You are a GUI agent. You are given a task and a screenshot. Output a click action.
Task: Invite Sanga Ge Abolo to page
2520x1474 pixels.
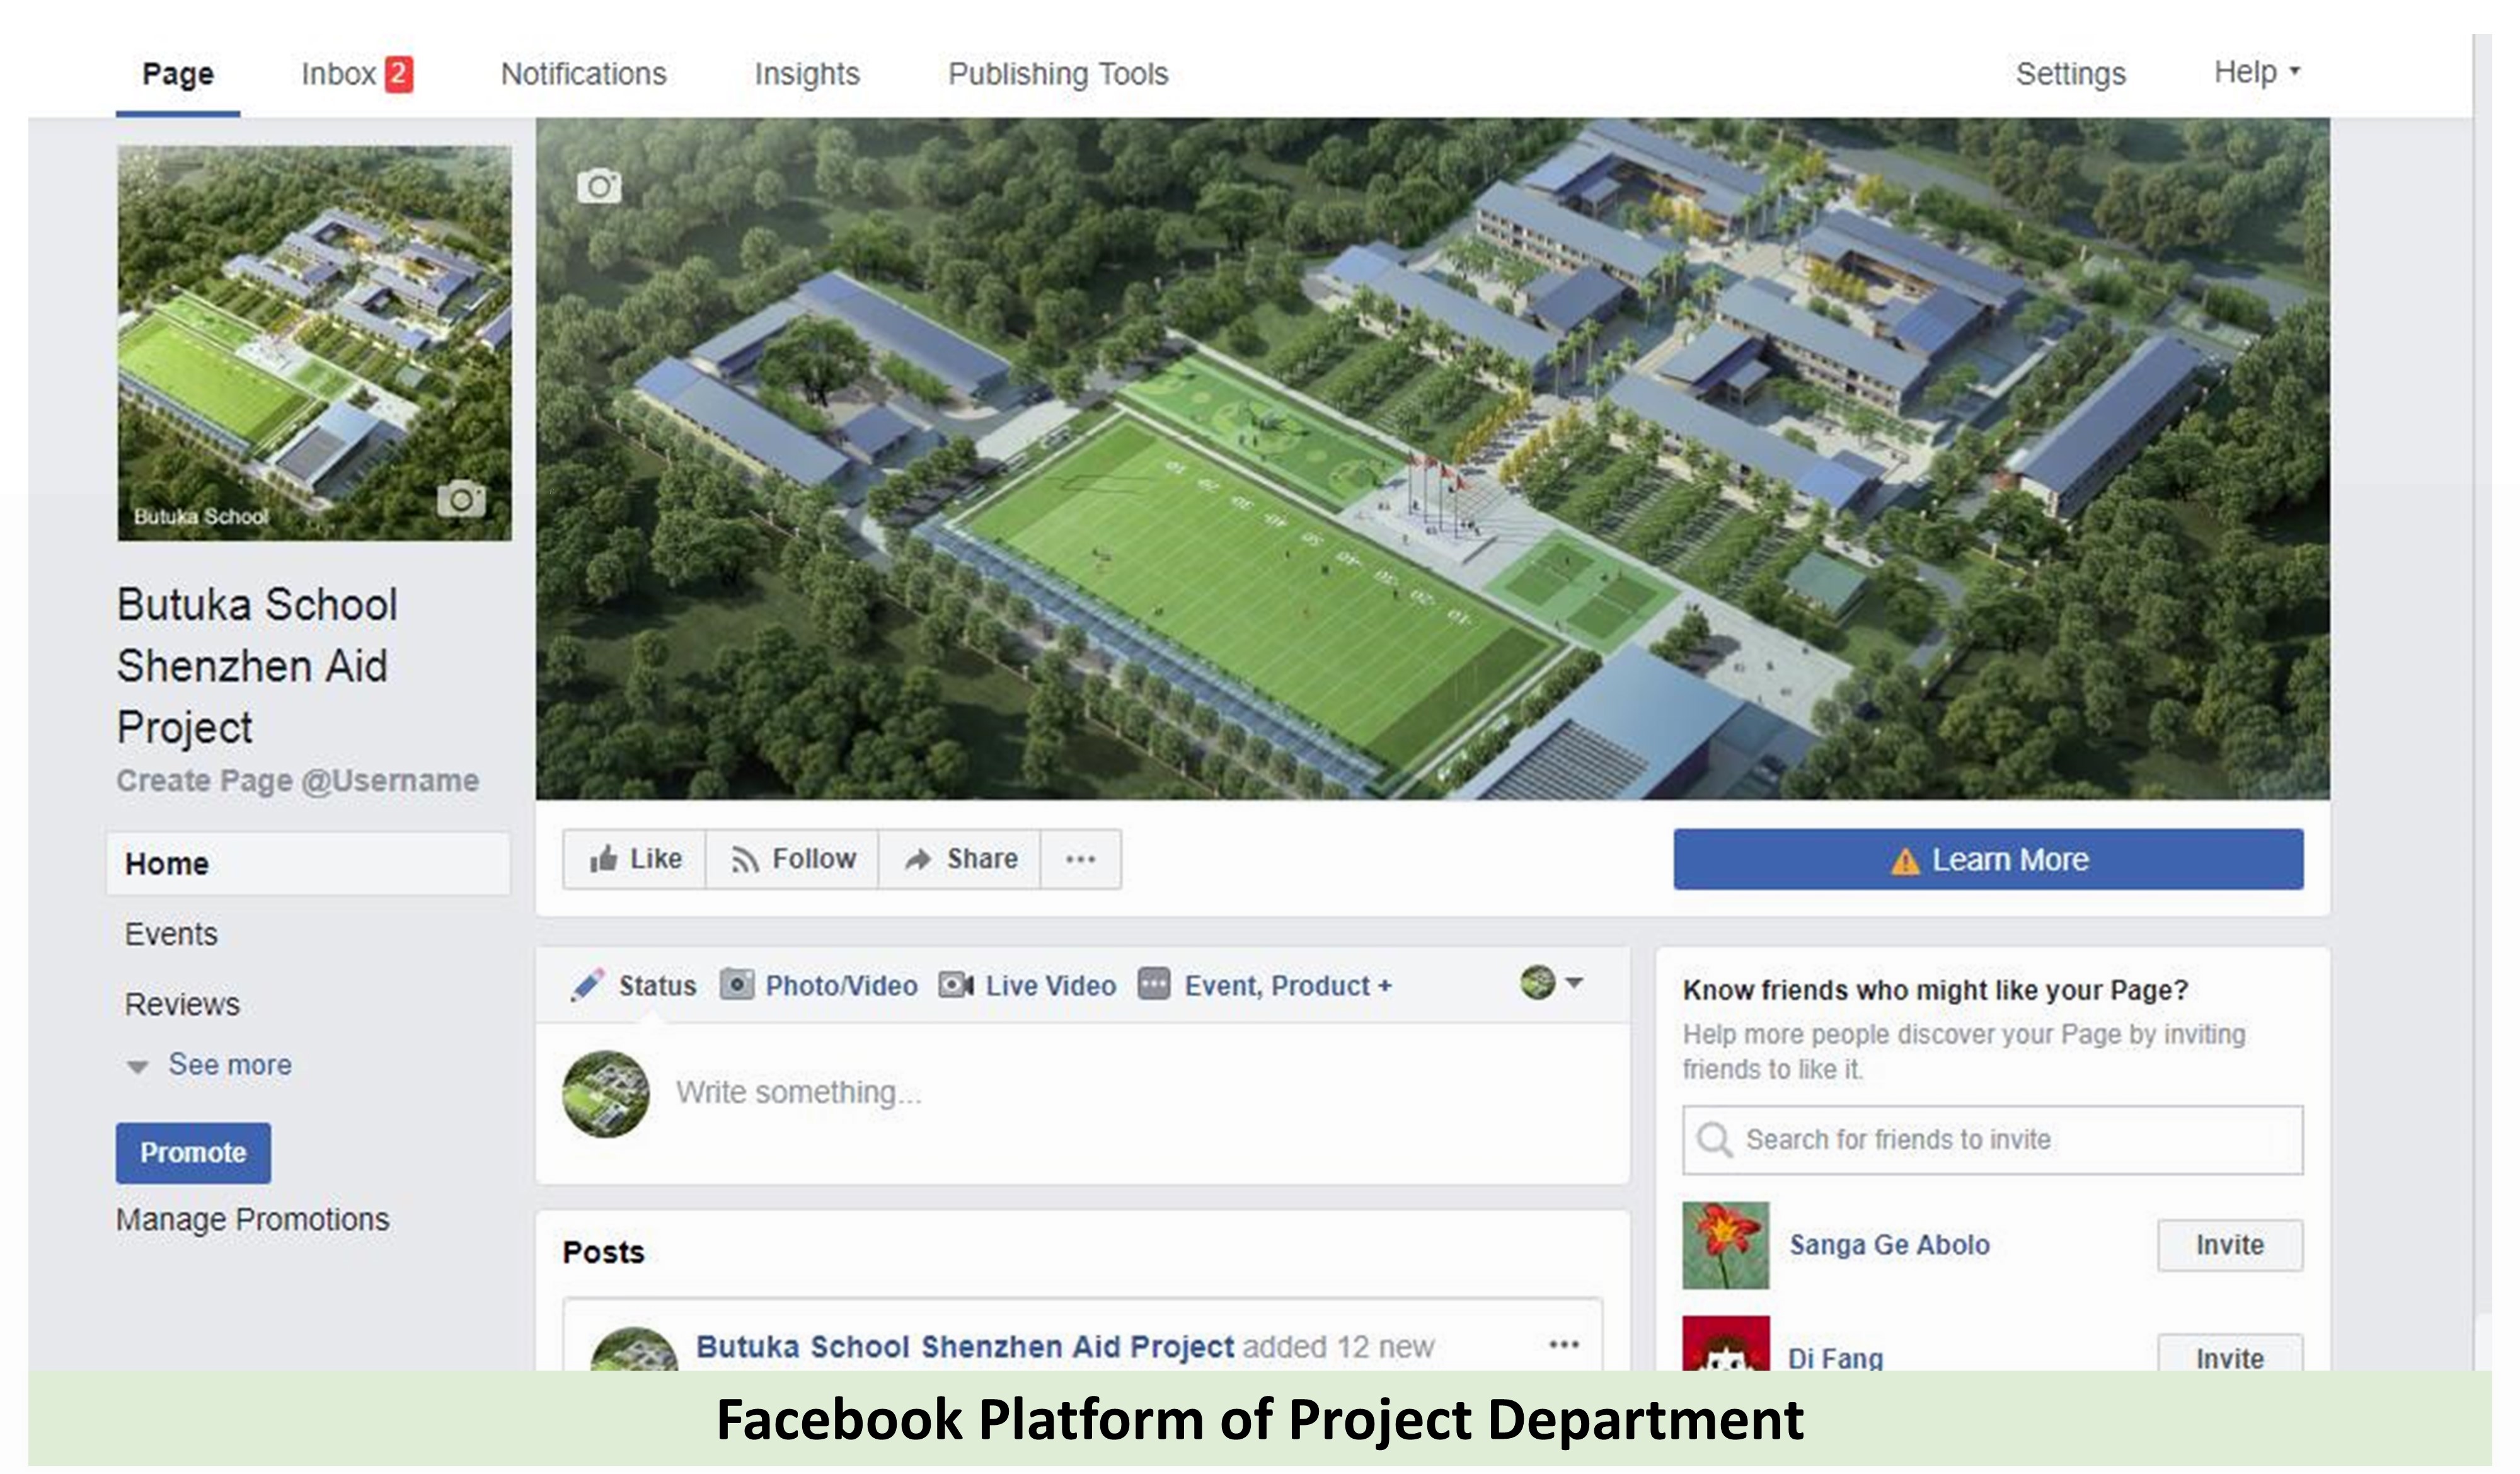click(x=2230, y=1245)
